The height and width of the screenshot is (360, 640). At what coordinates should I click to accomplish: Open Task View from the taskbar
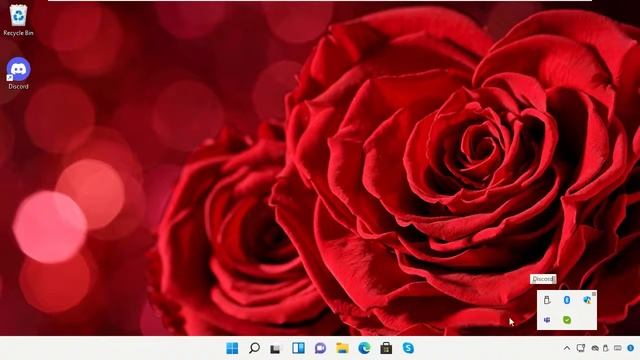(276, 349)
